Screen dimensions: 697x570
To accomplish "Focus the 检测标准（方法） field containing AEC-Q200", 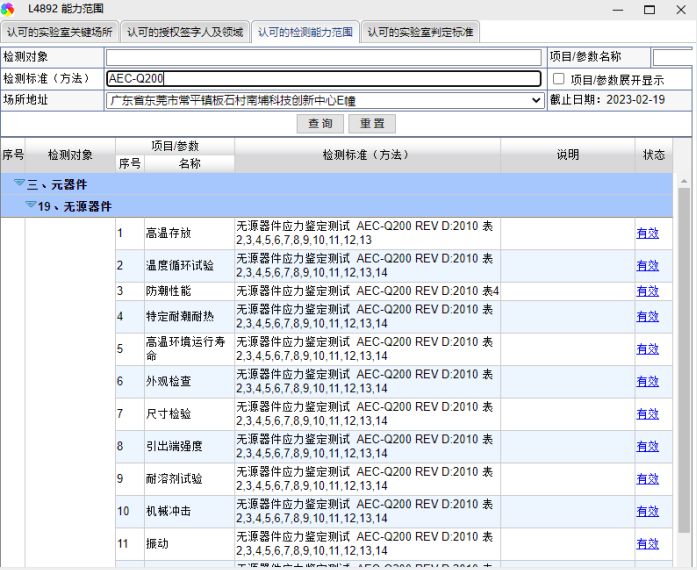I will pyautogui.click(x=324, y=78).
